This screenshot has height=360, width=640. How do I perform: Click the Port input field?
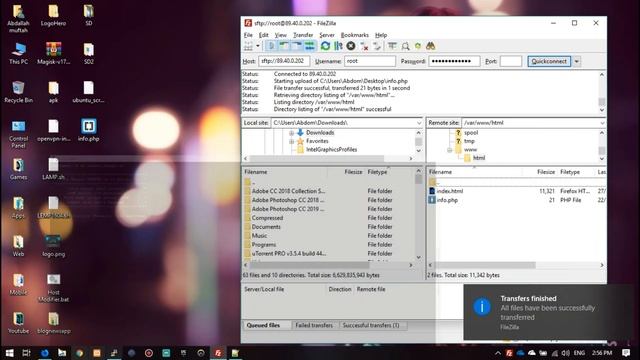(x=511, y=61)
